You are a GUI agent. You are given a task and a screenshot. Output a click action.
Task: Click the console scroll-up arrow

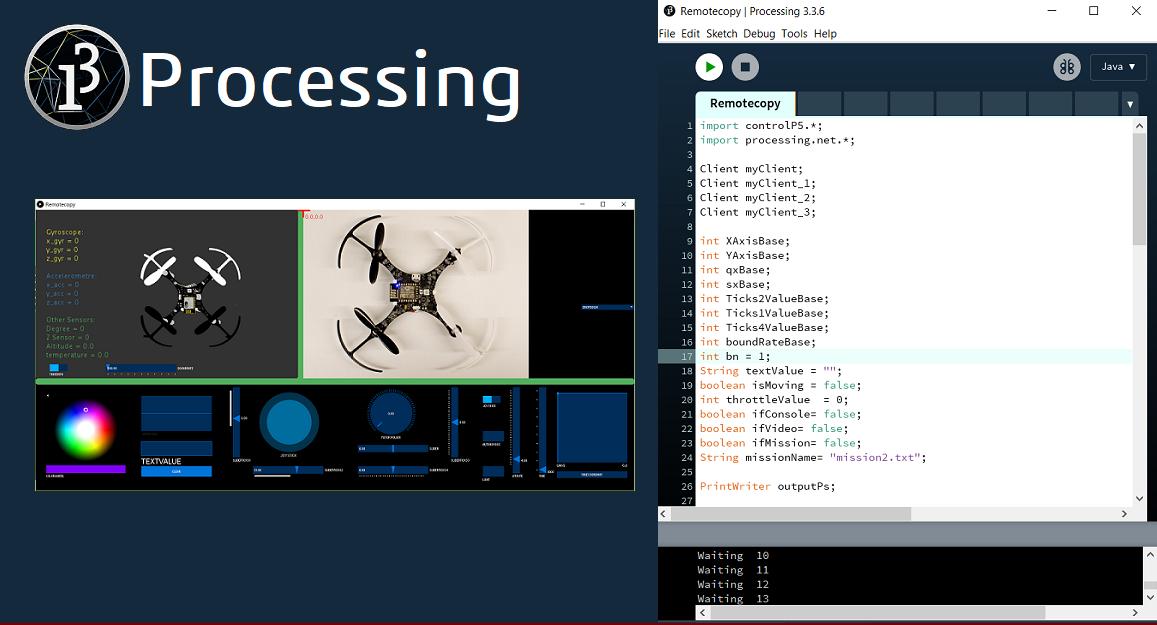1150,553
